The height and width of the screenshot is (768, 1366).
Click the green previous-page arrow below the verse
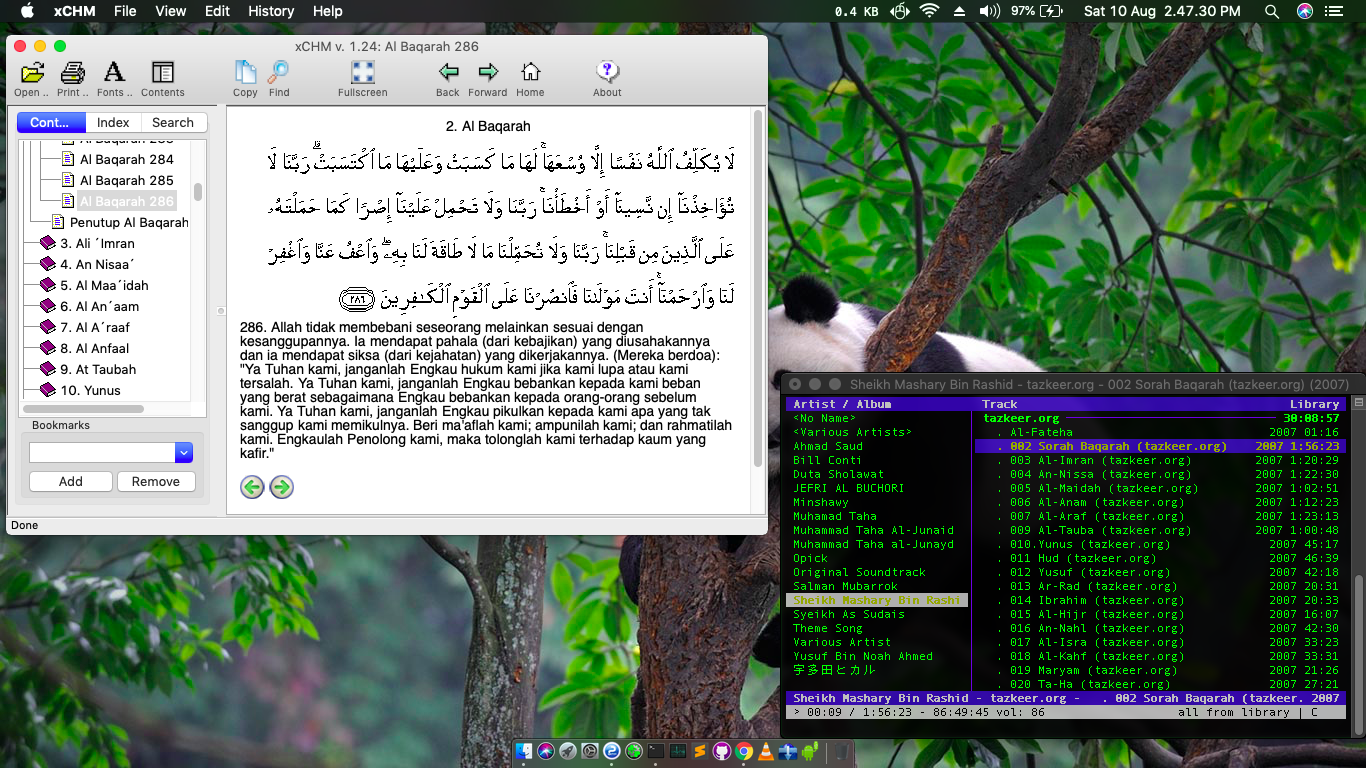(x=252, y=487)
